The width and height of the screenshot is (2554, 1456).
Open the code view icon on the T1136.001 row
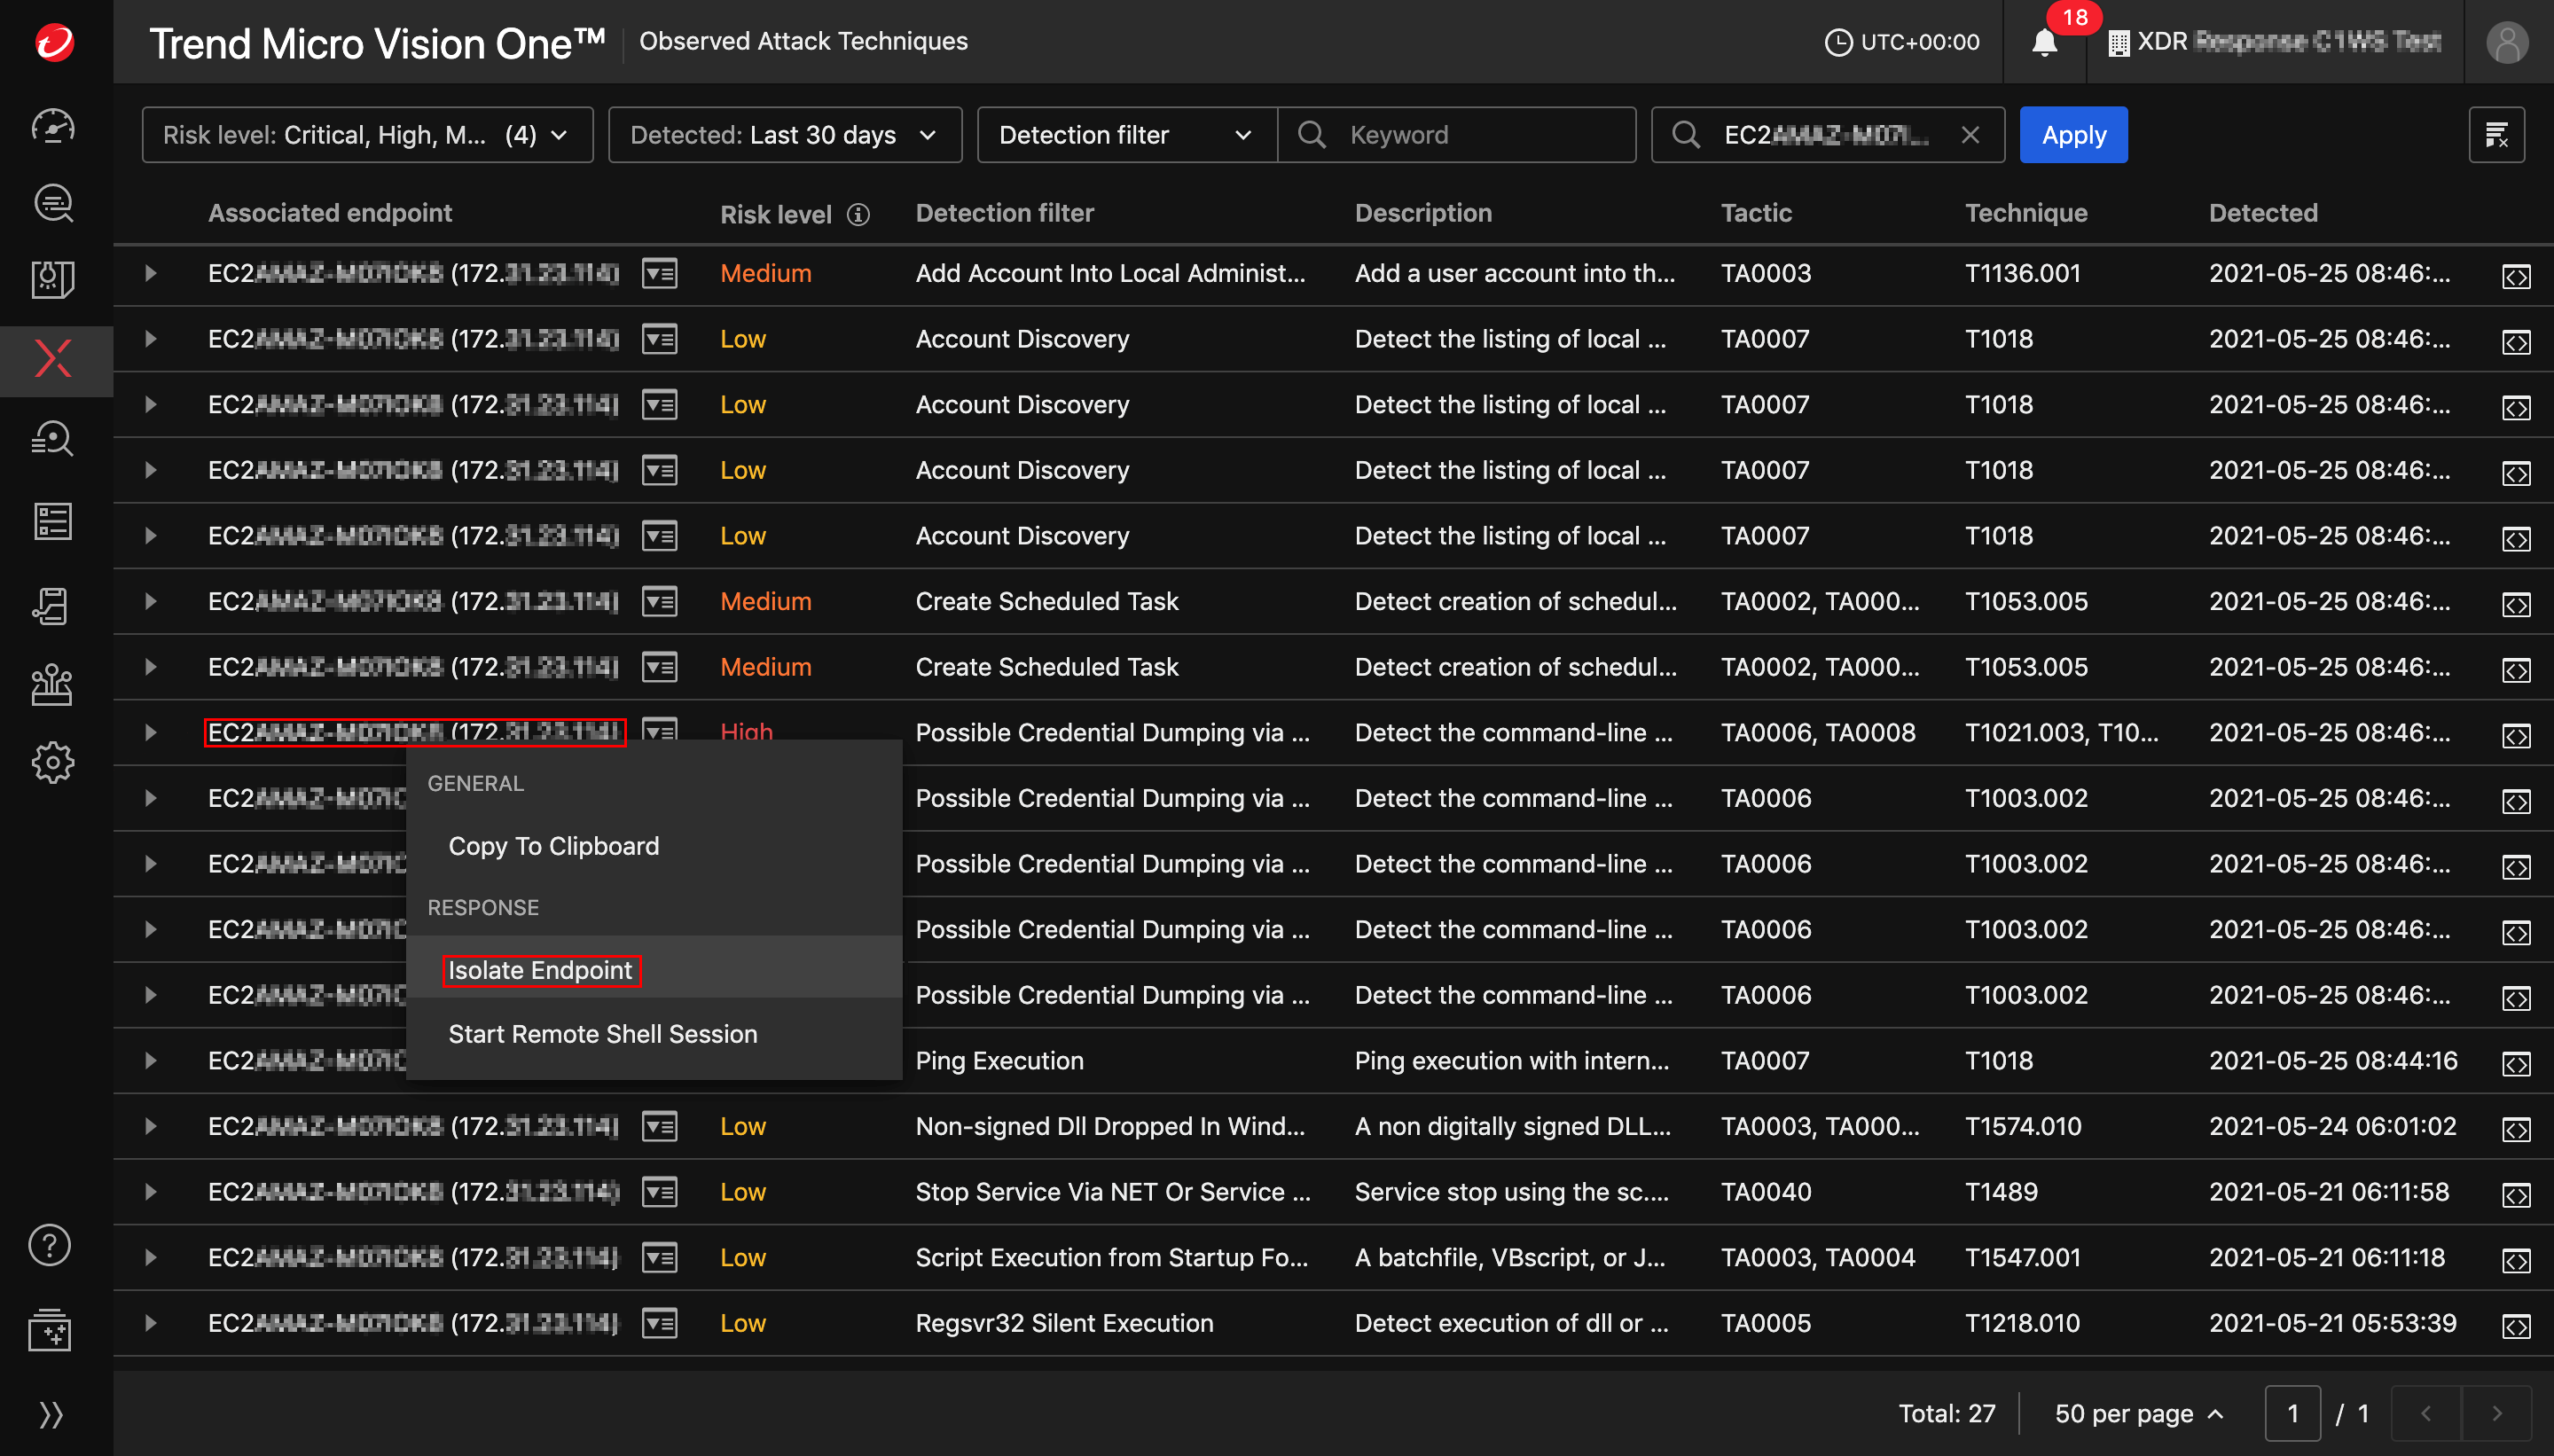tap(2516, 275)
